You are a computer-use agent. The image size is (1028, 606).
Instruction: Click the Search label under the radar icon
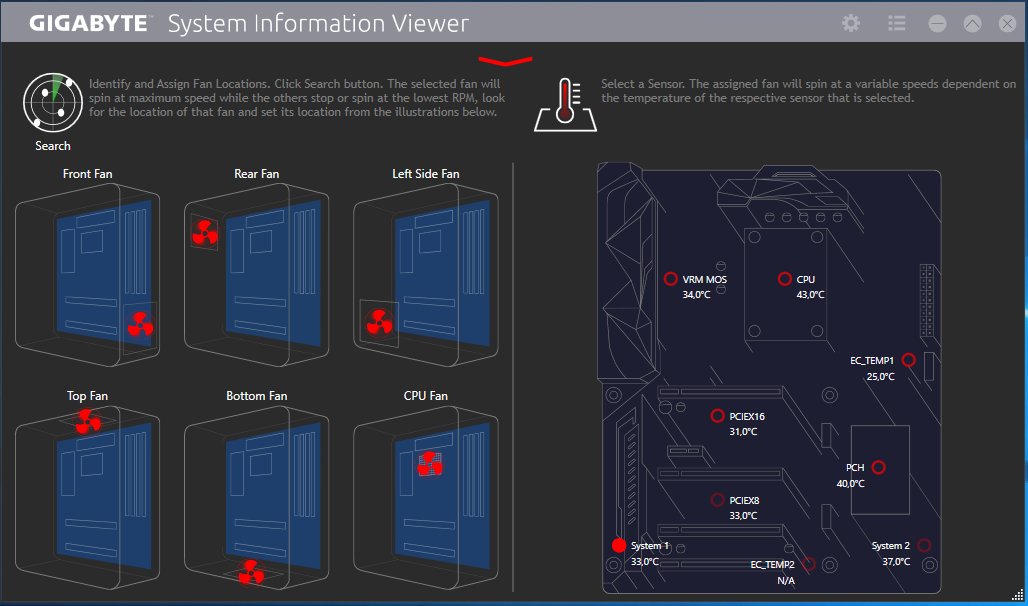(52, 145)
